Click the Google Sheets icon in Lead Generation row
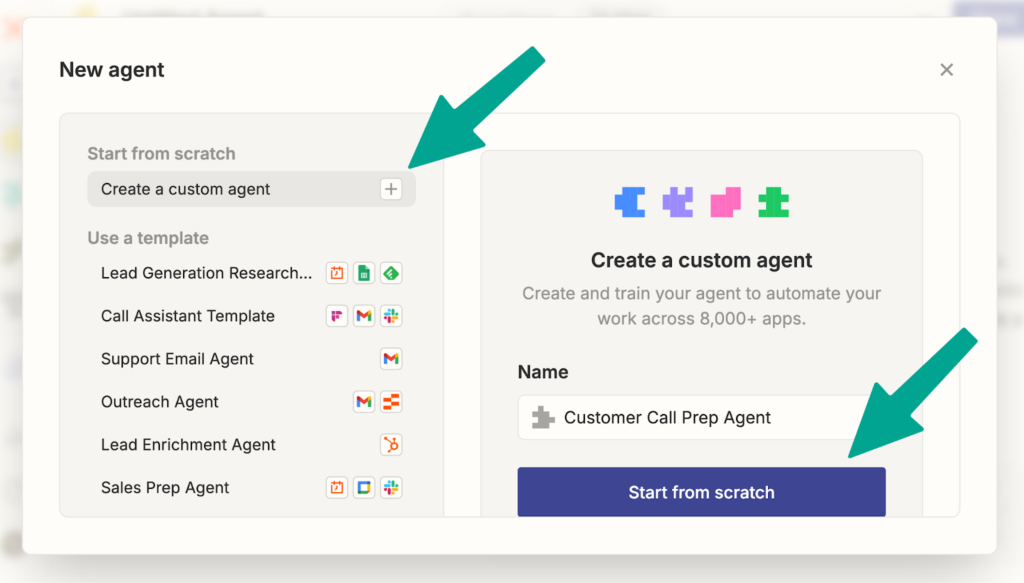 point(364,273)
